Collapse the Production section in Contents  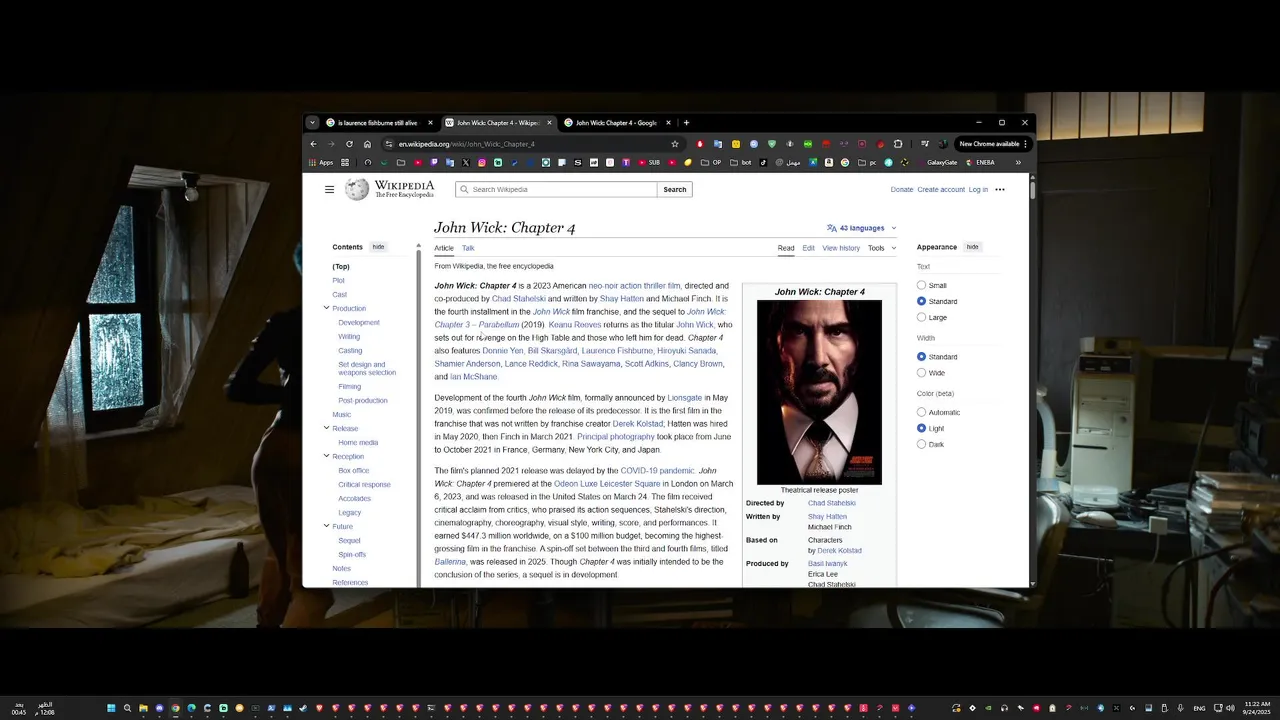point(326,308)
